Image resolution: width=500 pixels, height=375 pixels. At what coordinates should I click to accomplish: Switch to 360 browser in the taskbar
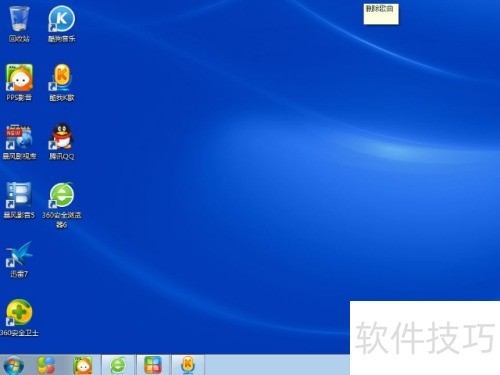pos(118,365)
